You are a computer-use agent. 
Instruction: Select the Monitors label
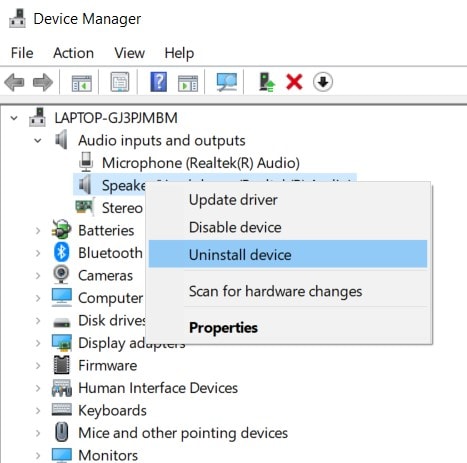click(108, 455)
